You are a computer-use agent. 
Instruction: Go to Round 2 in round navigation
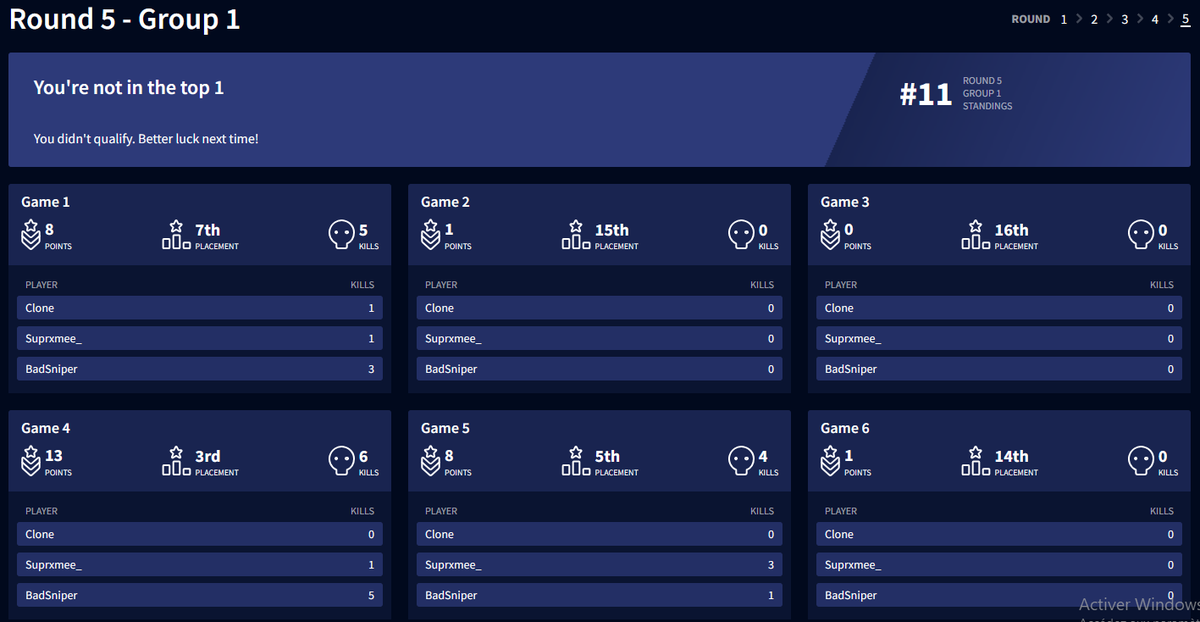click(1094, 19)
